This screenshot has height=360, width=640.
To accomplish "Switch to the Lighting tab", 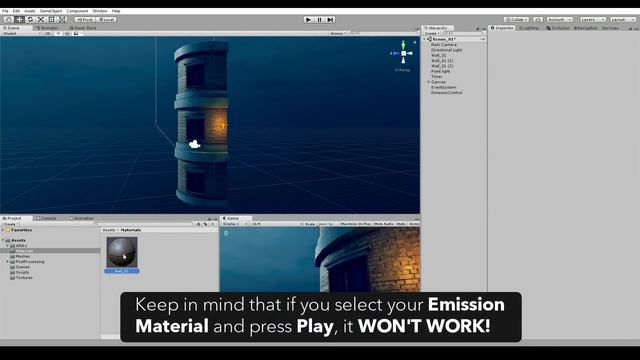I will pos(529,28).
